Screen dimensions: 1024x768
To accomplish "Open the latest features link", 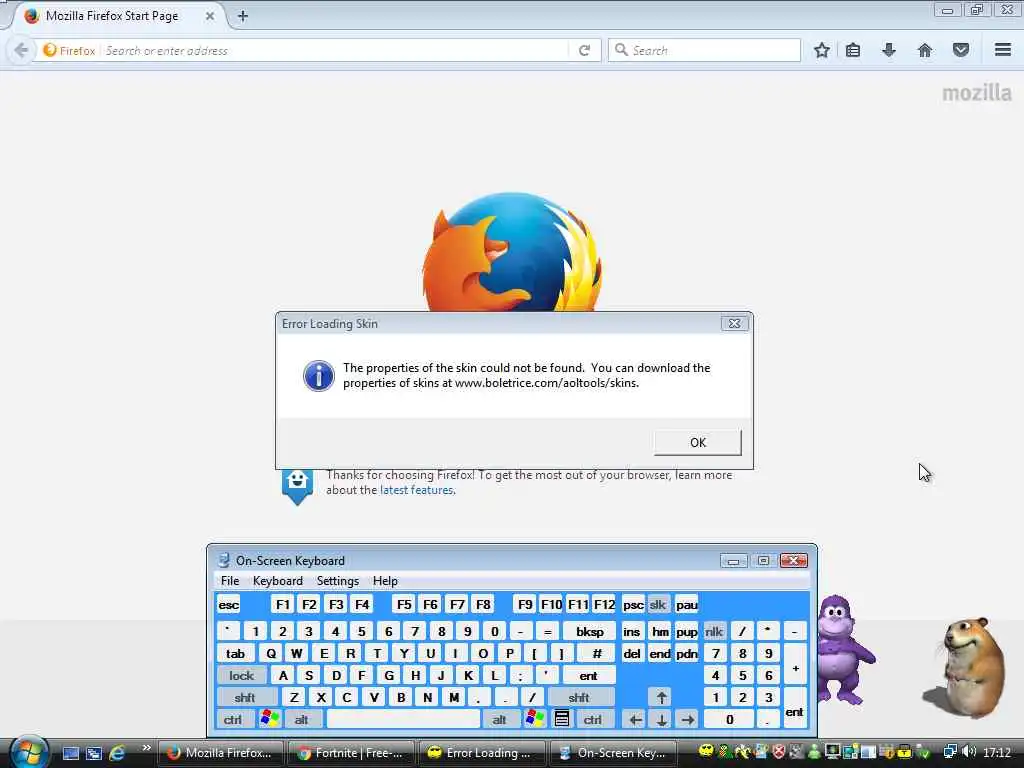I will 416,490.
